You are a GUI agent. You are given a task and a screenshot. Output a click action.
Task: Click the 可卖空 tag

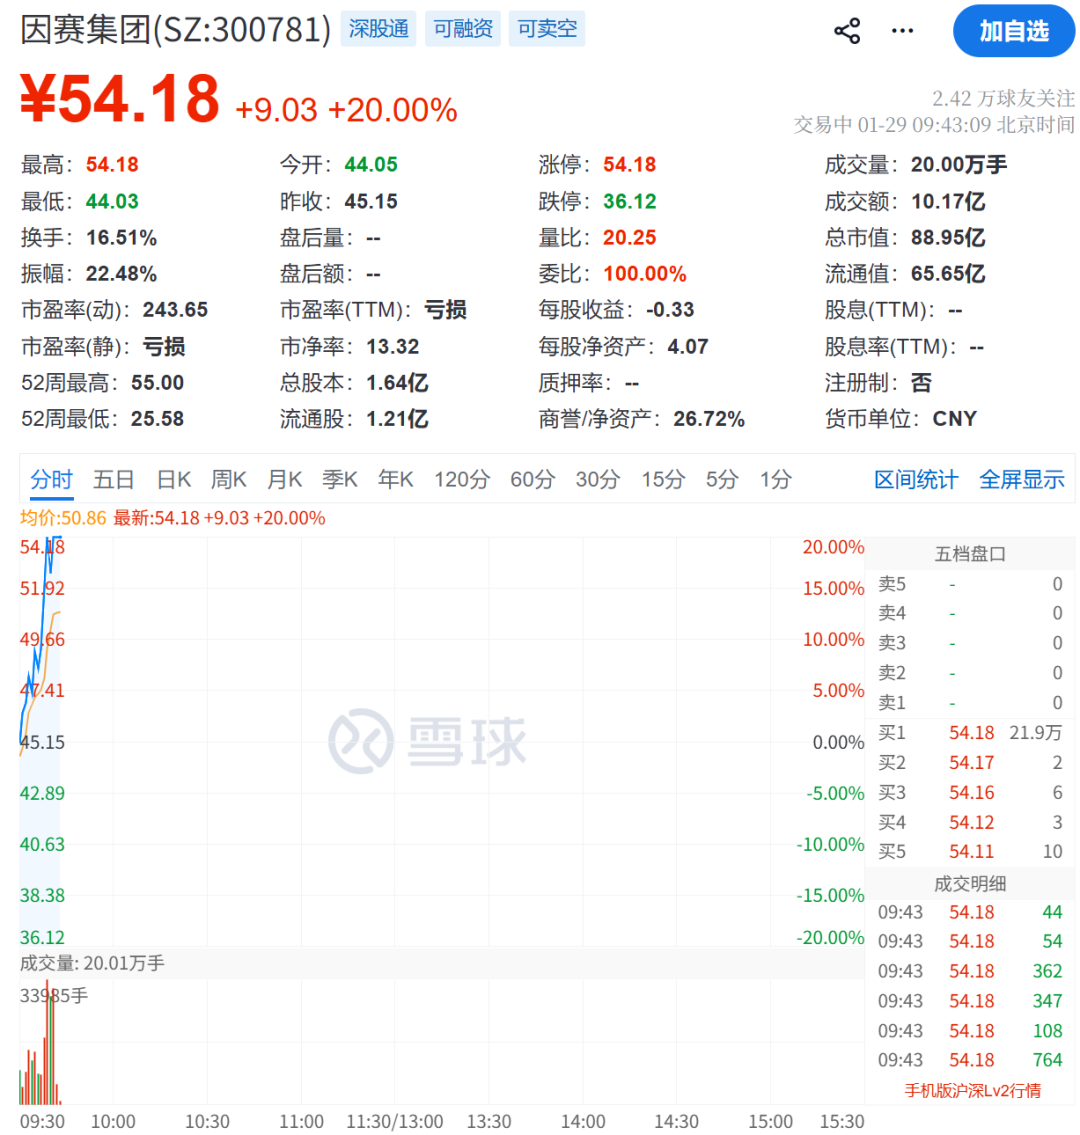click(x=546, y=29)
